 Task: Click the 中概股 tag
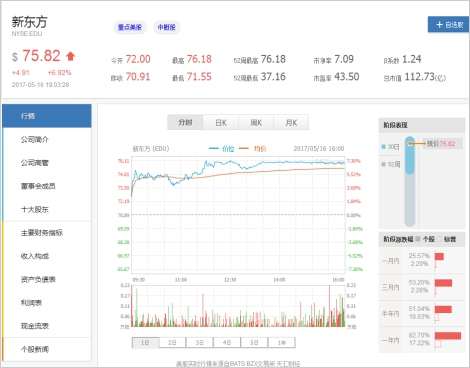pyautogui.click(x=167, y=27)
